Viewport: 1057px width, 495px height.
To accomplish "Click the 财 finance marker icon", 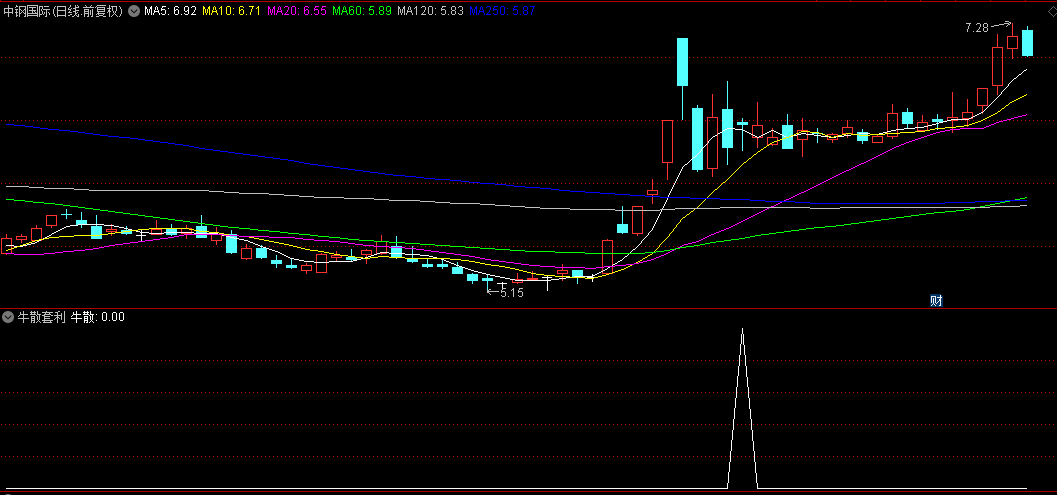I will tap(936, 301).
